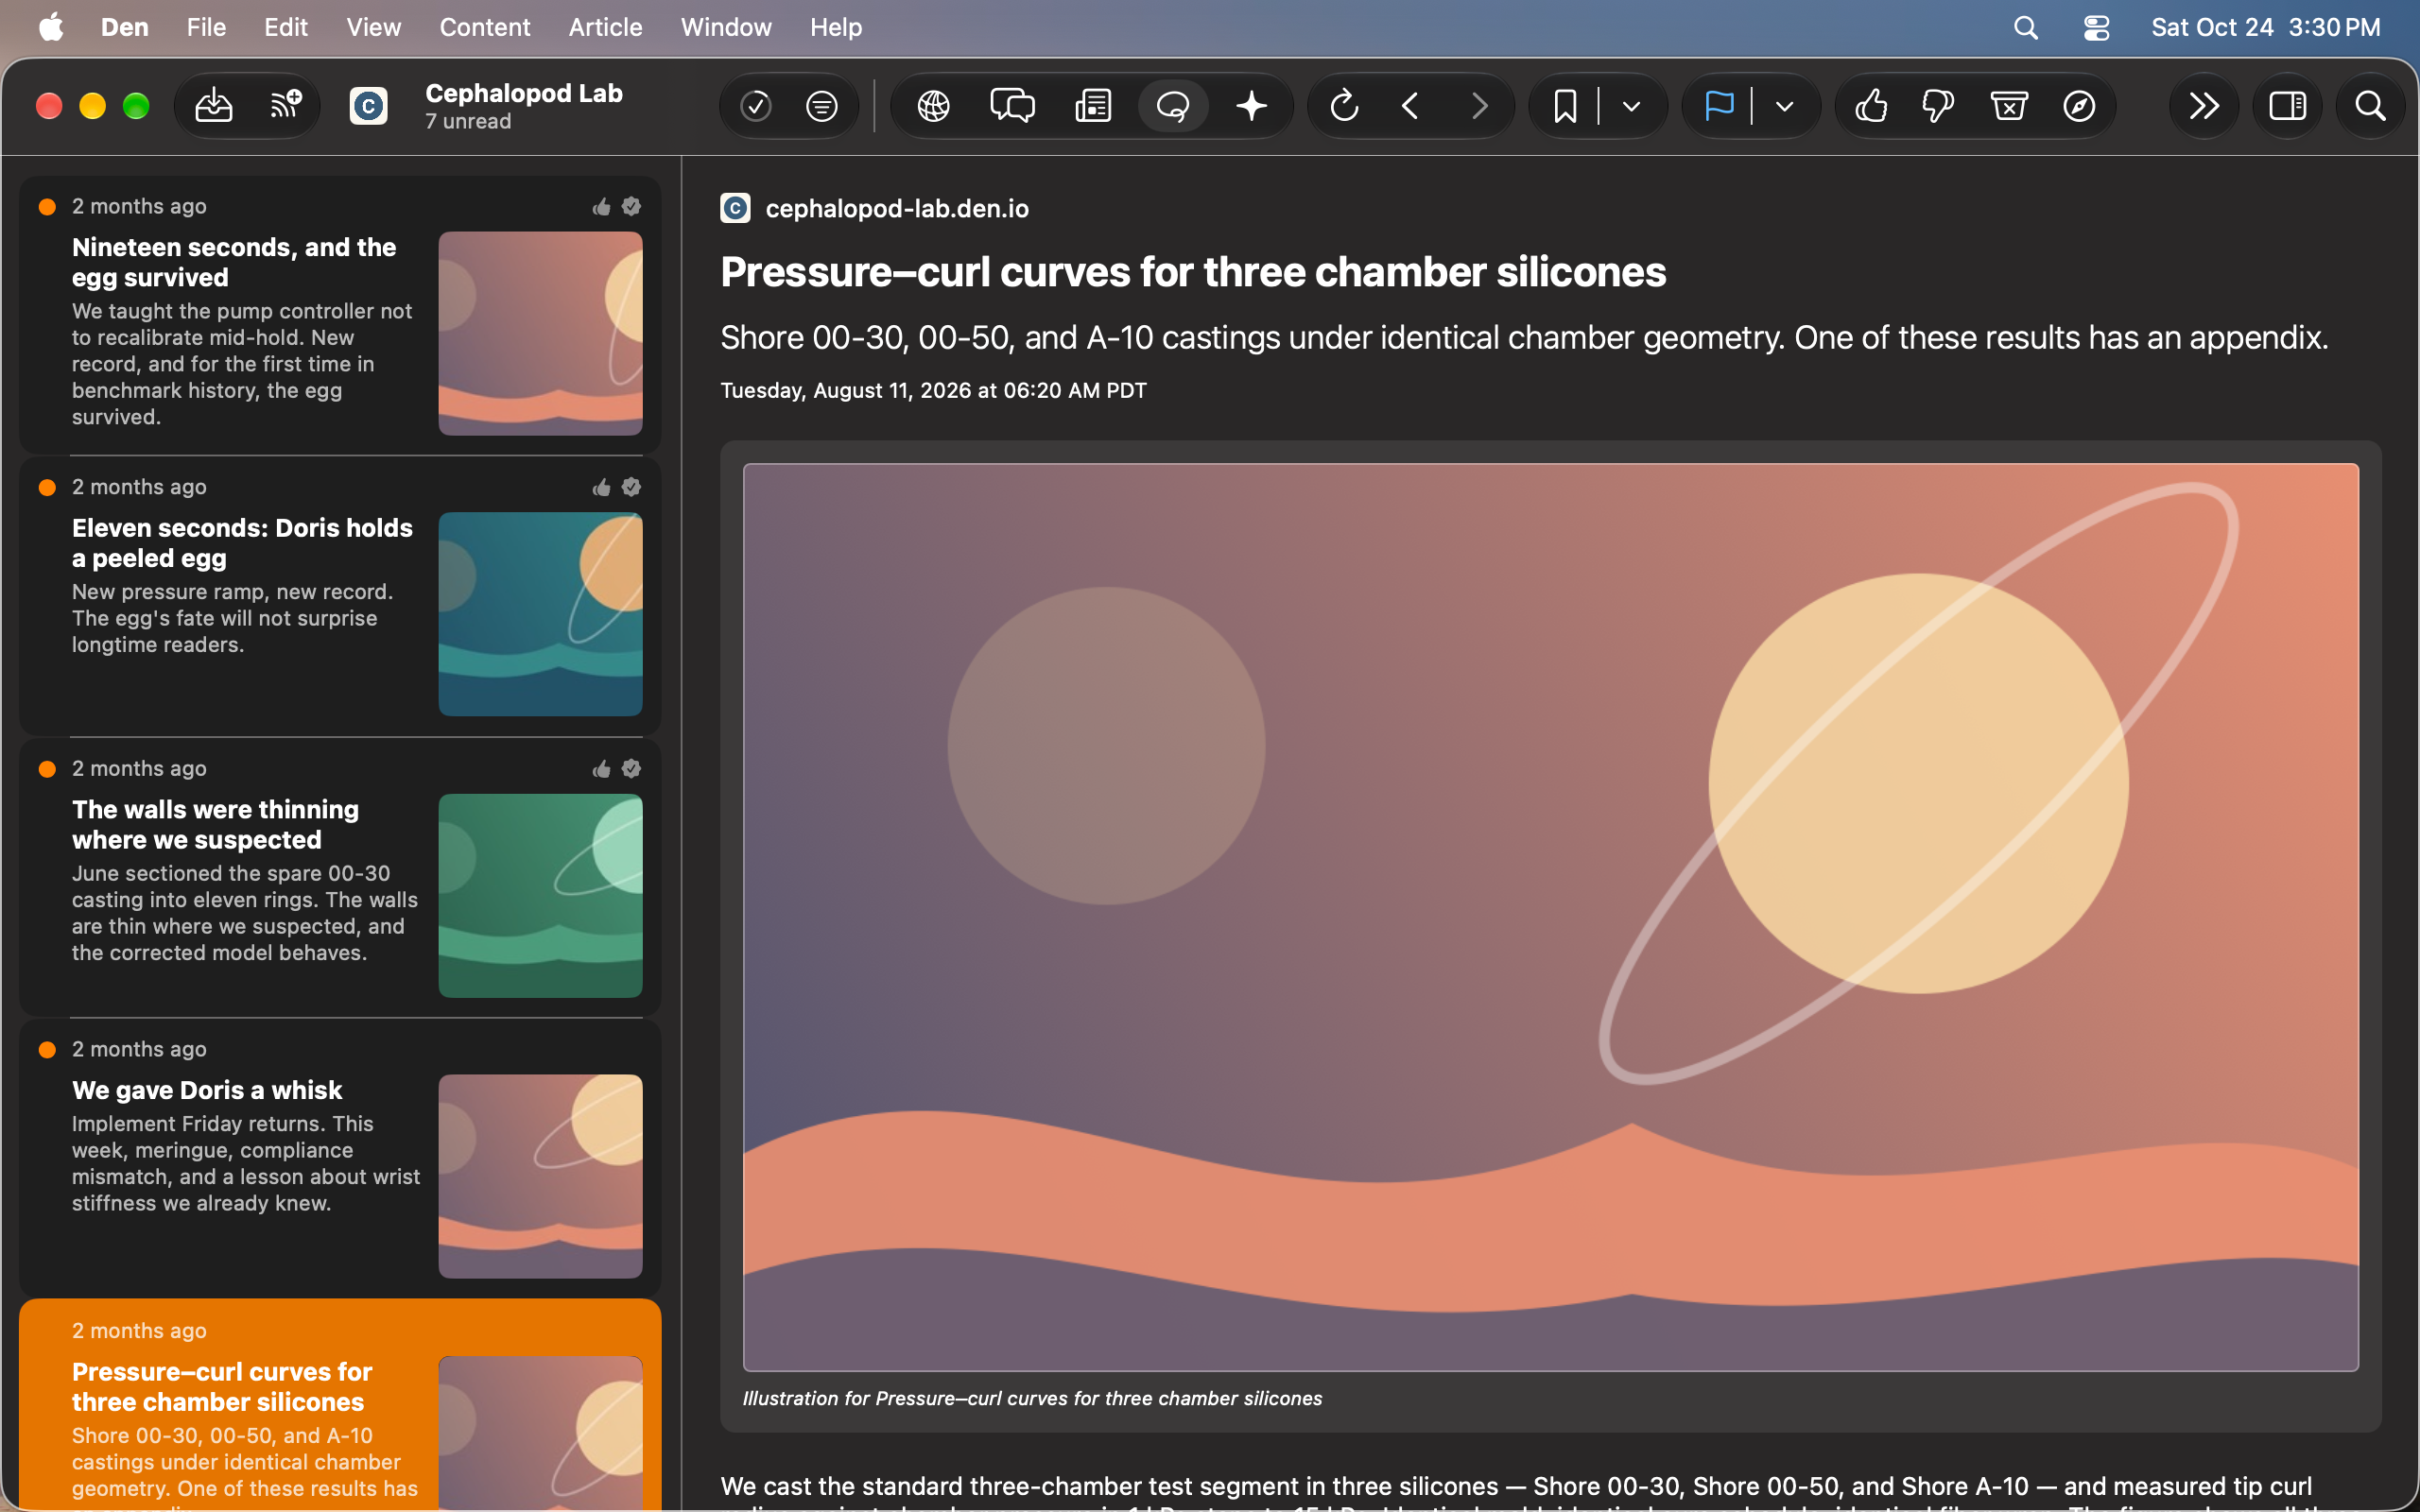Click the '7 unread' count label
Screen dimensions: 2420x1512
click(x=468, y=121)
